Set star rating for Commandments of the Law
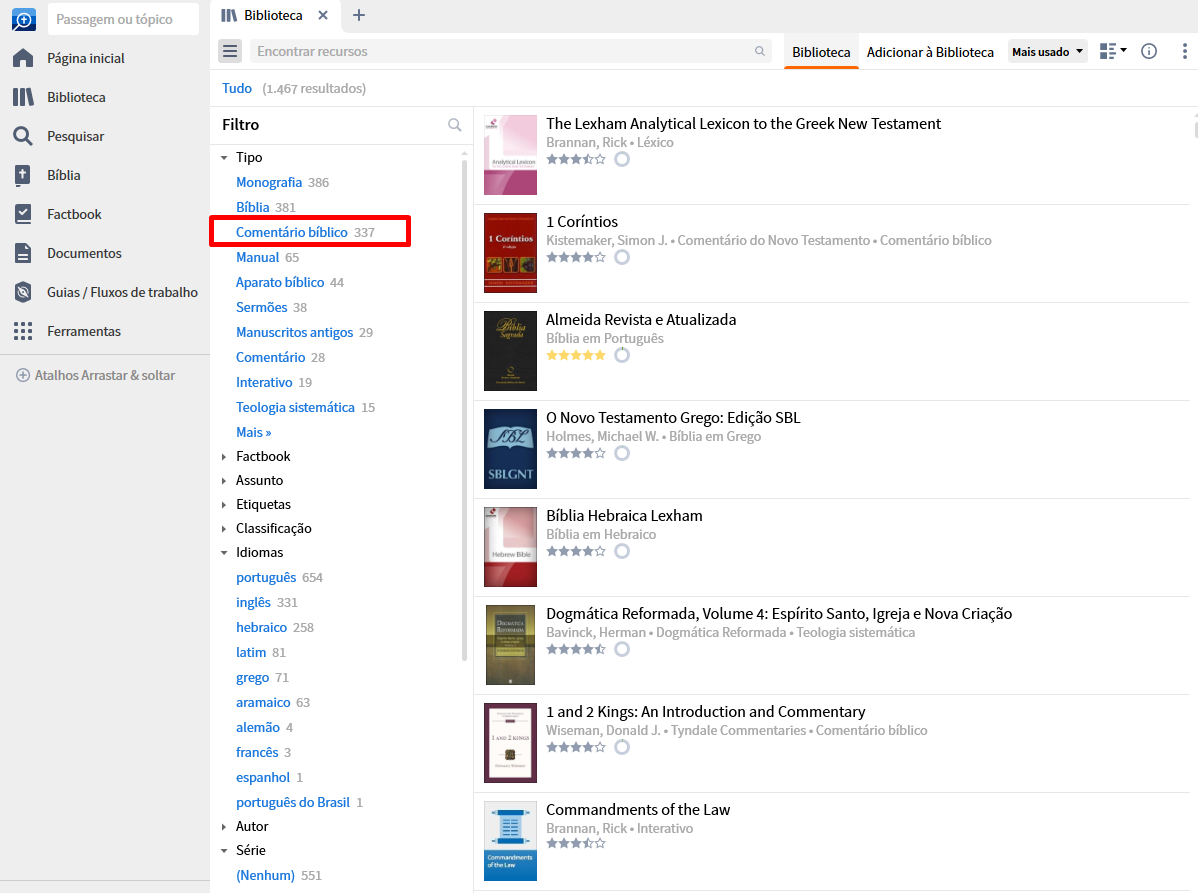This screenshot has width=1198, height=893. 576,844
